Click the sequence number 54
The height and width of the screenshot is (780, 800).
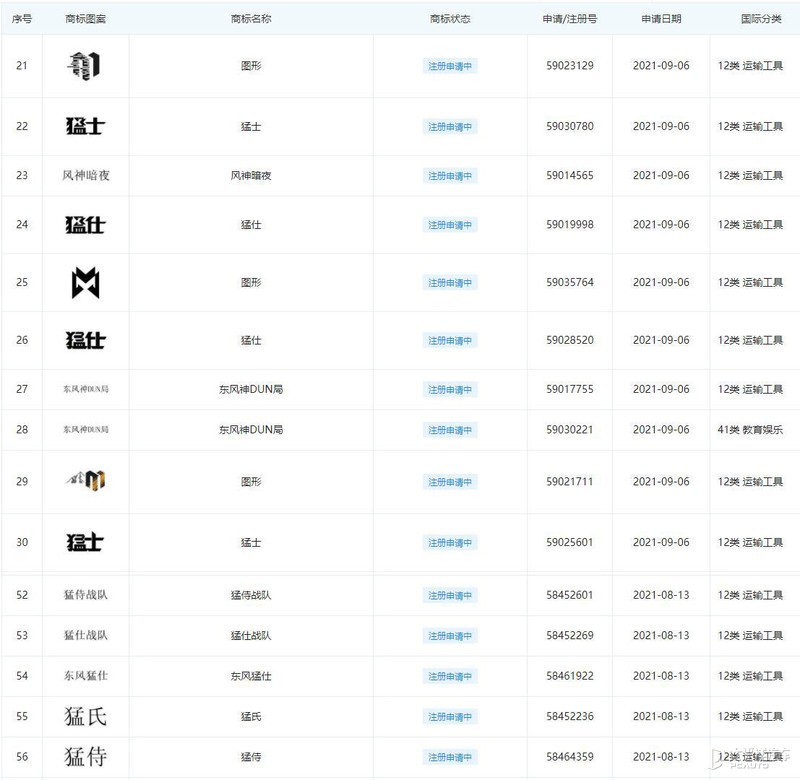click(22, 676)
